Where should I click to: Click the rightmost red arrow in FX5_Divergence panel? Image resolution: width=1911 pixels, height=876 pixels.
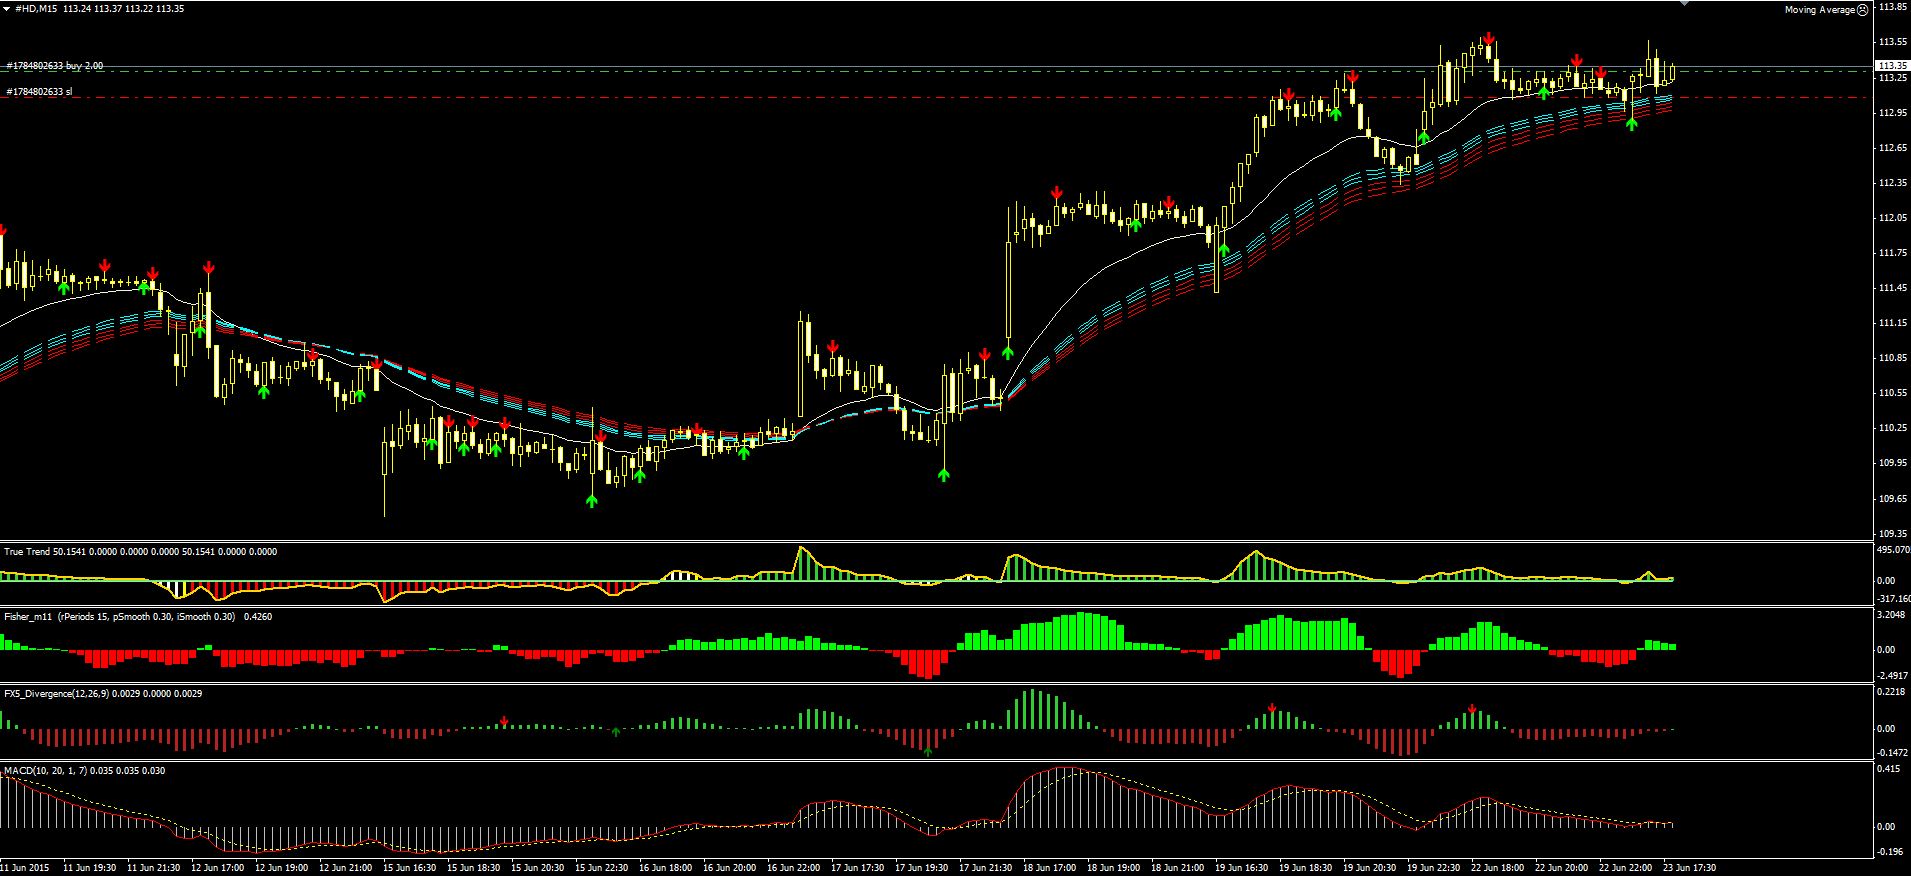[x=1472, y=709]
